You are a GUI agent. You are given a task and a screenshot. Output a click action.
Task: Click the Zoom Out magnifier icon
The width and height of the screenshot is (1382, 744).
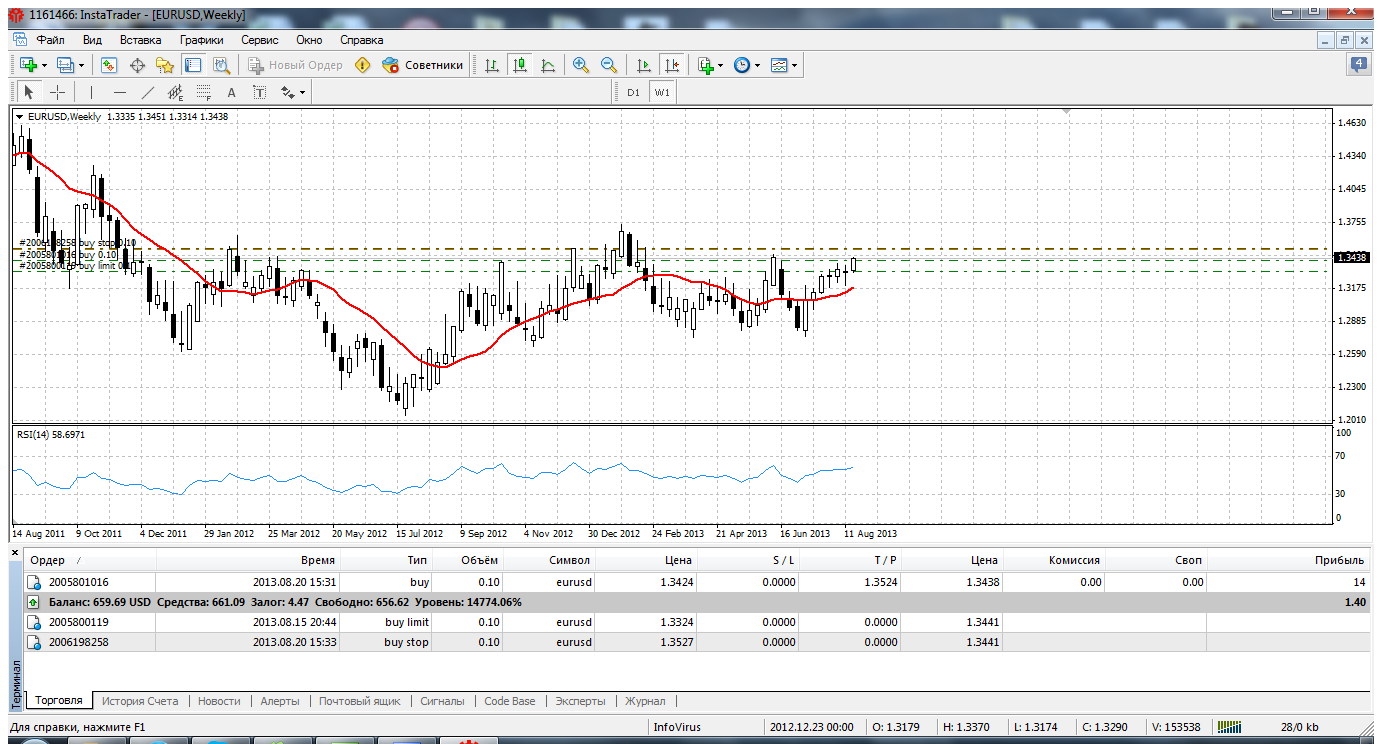[x=608, y=65]
